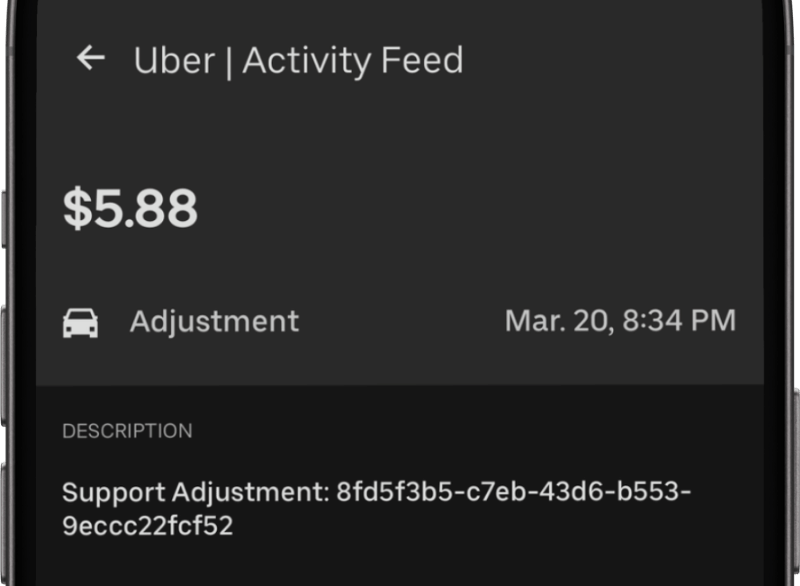The height and width of the screenshot is (586, 800).
Task: Select the DESCRIPTION section header
Action: (125, 430)
